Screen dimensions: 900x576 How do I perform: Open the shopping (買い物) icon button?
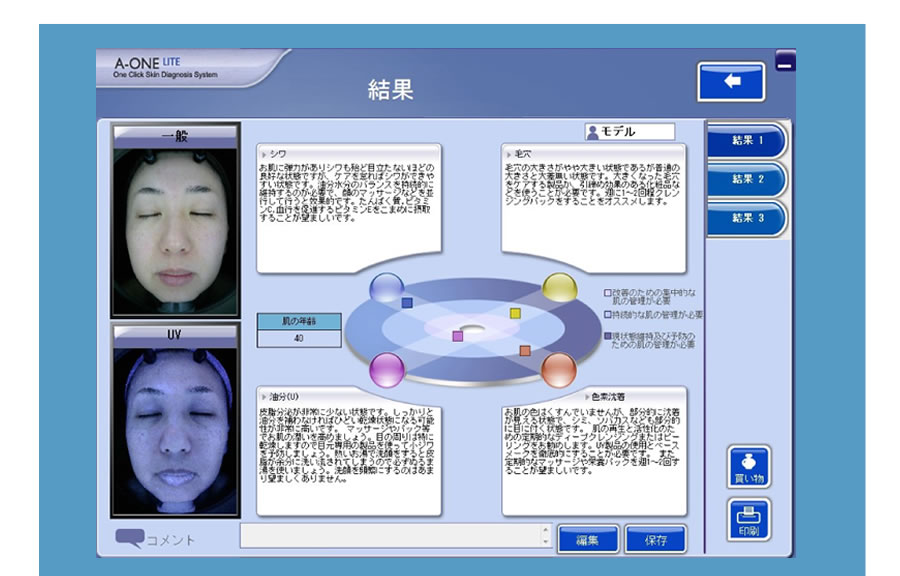click(x=748, y=467)
